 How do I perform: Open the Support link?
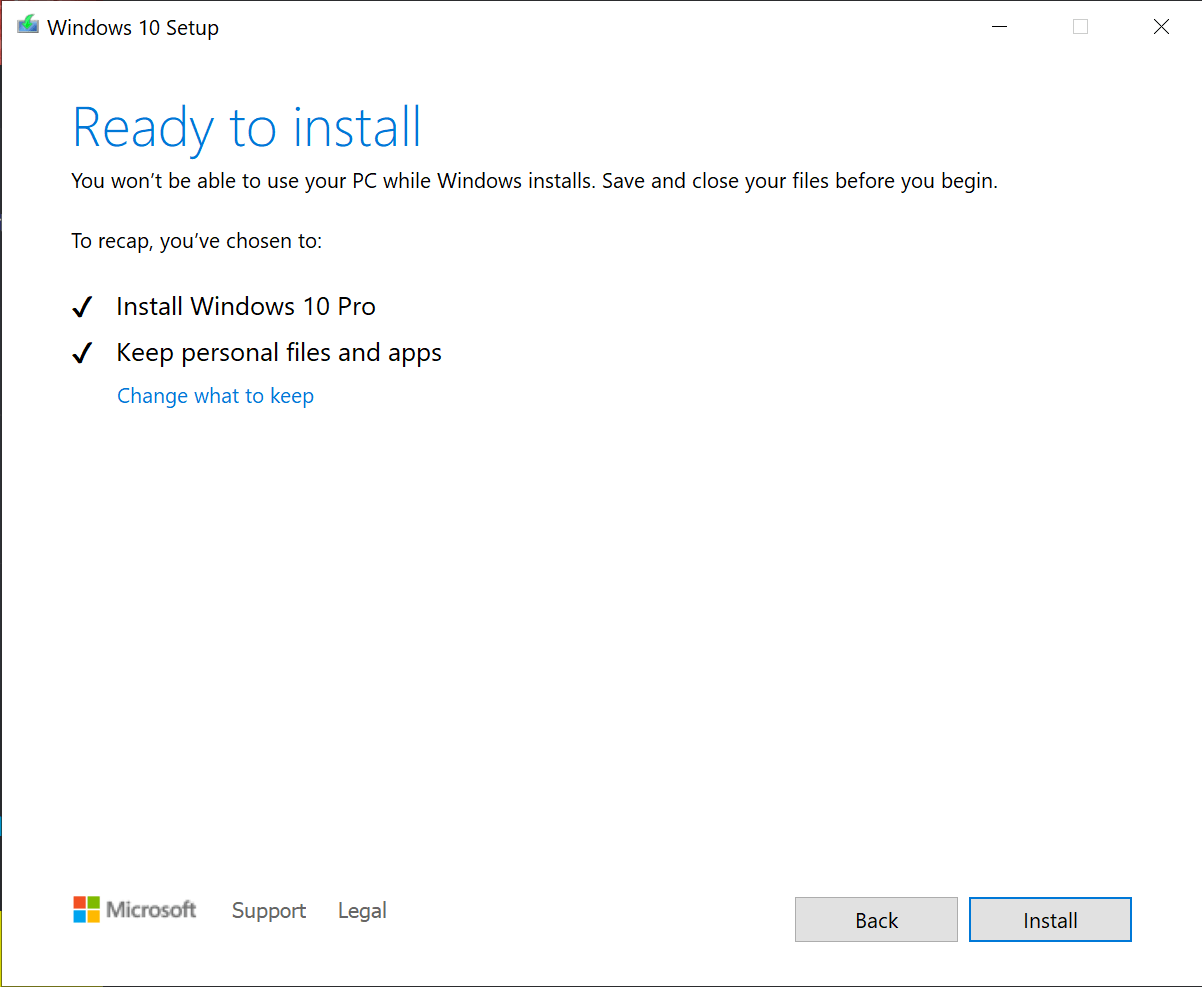269,910
